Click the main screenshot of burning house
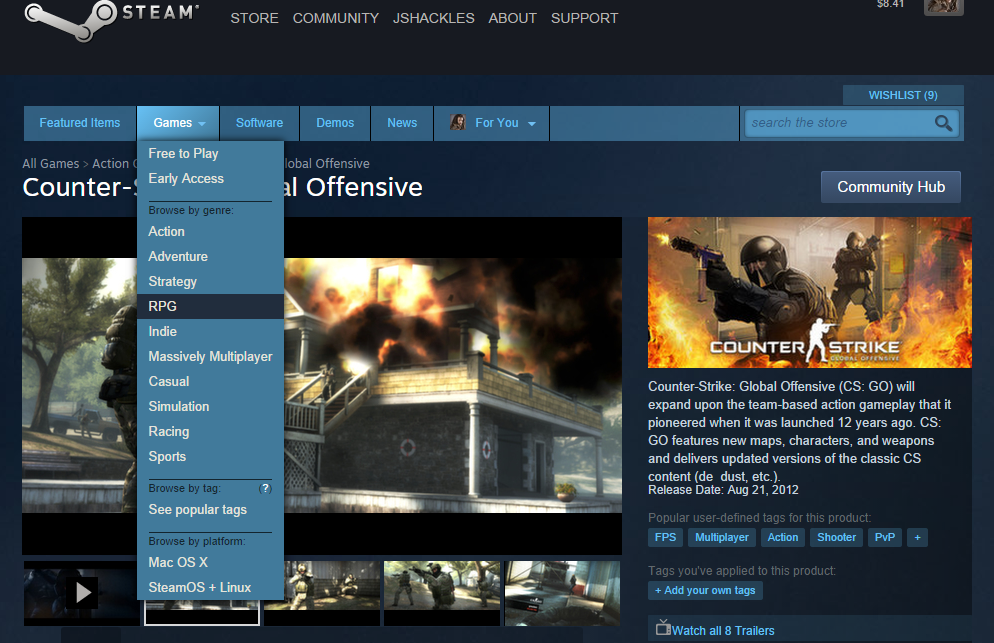 (x=453, y=386)
